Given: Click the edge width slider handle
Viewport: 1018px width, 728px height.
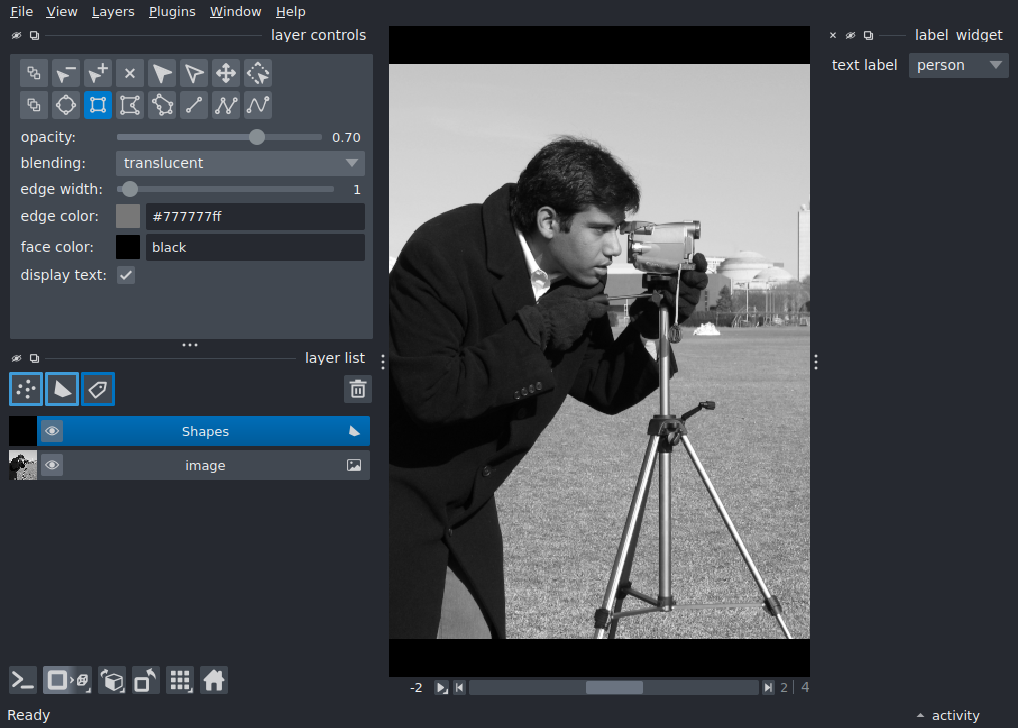Looking at the screenshot, I should 130,189.
